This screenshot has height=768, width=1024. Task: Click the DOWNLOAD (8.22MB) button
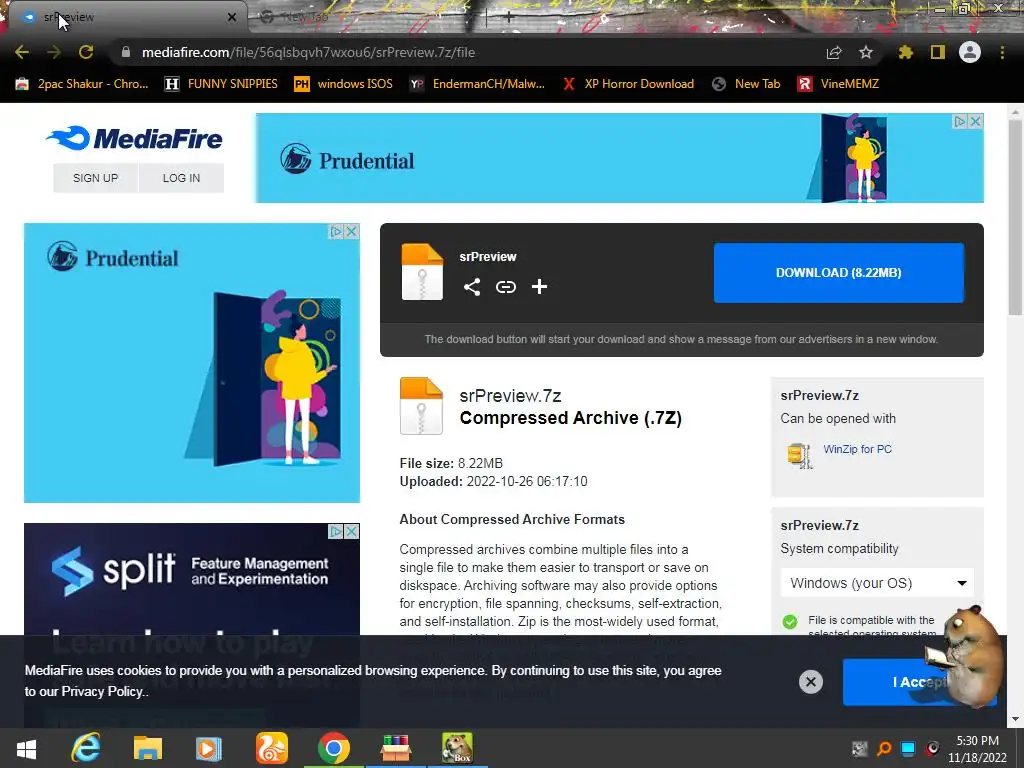click(x=839, y=273)
